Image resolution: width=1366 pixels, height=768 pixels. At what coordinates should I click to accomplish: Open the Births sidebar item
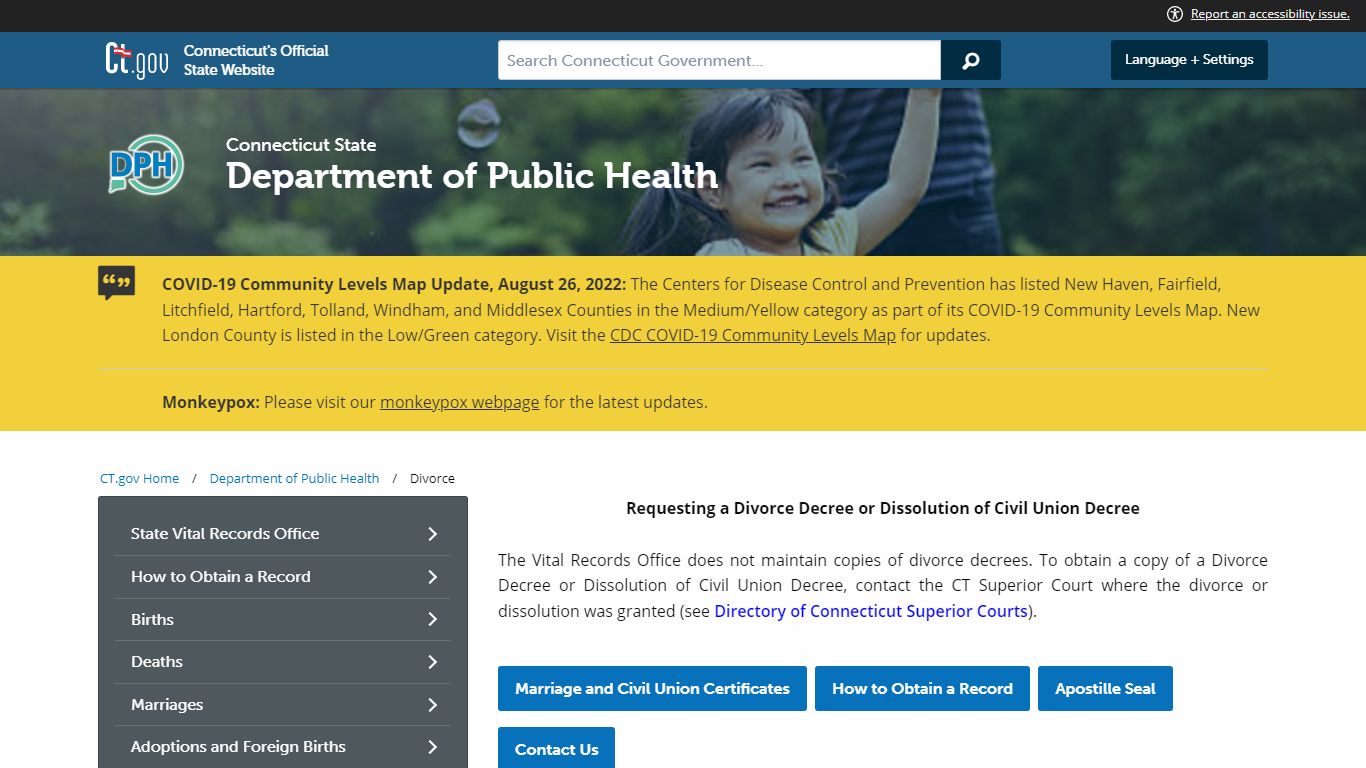click(283, 620)
